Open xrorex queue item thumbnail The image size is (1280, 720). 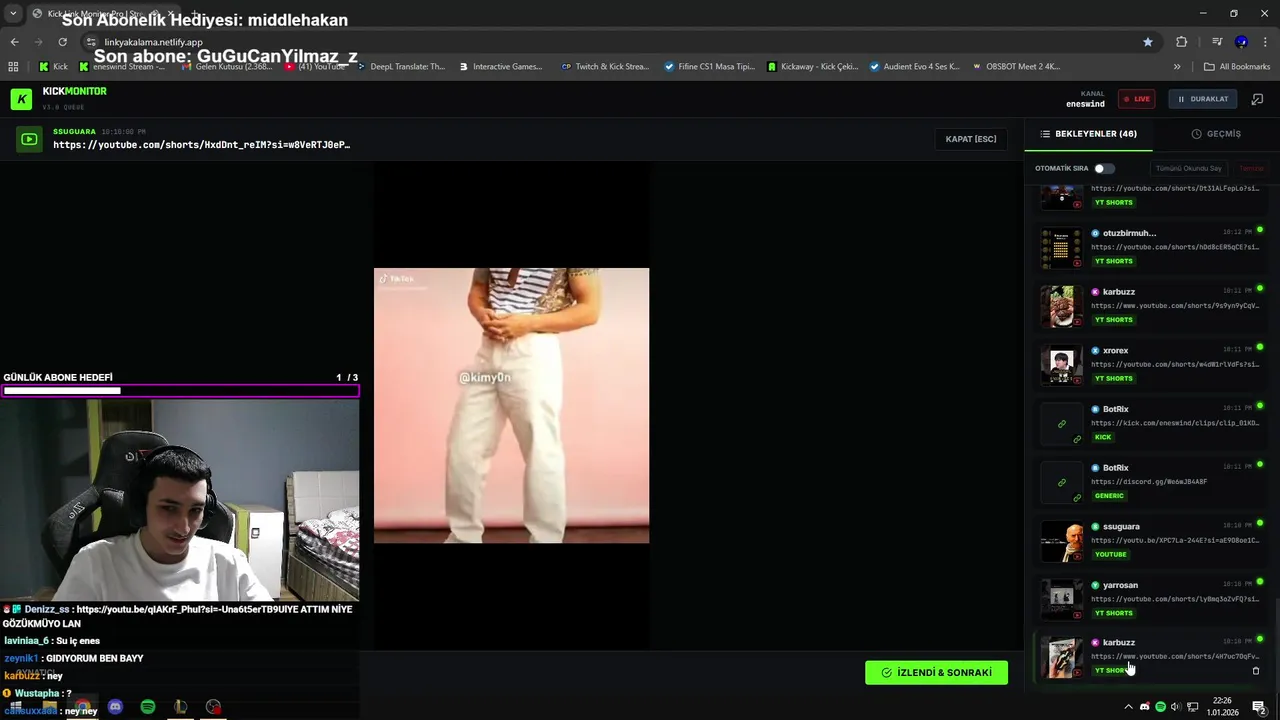pyautogui.click(x=1061, y=365)
